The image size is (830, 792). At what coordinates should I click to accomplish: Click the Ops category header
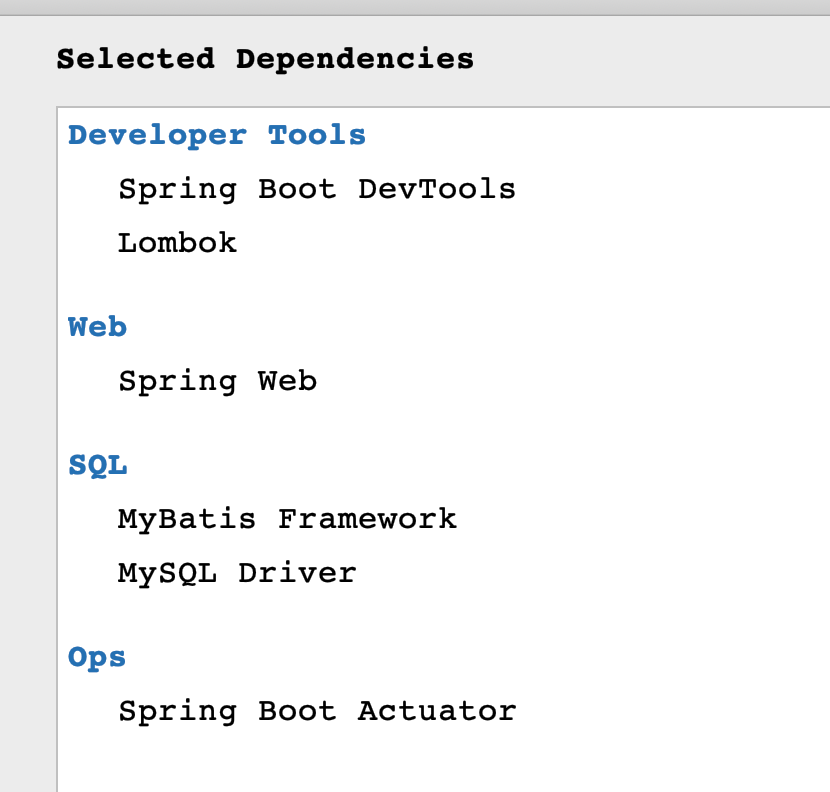coord(97,657)
